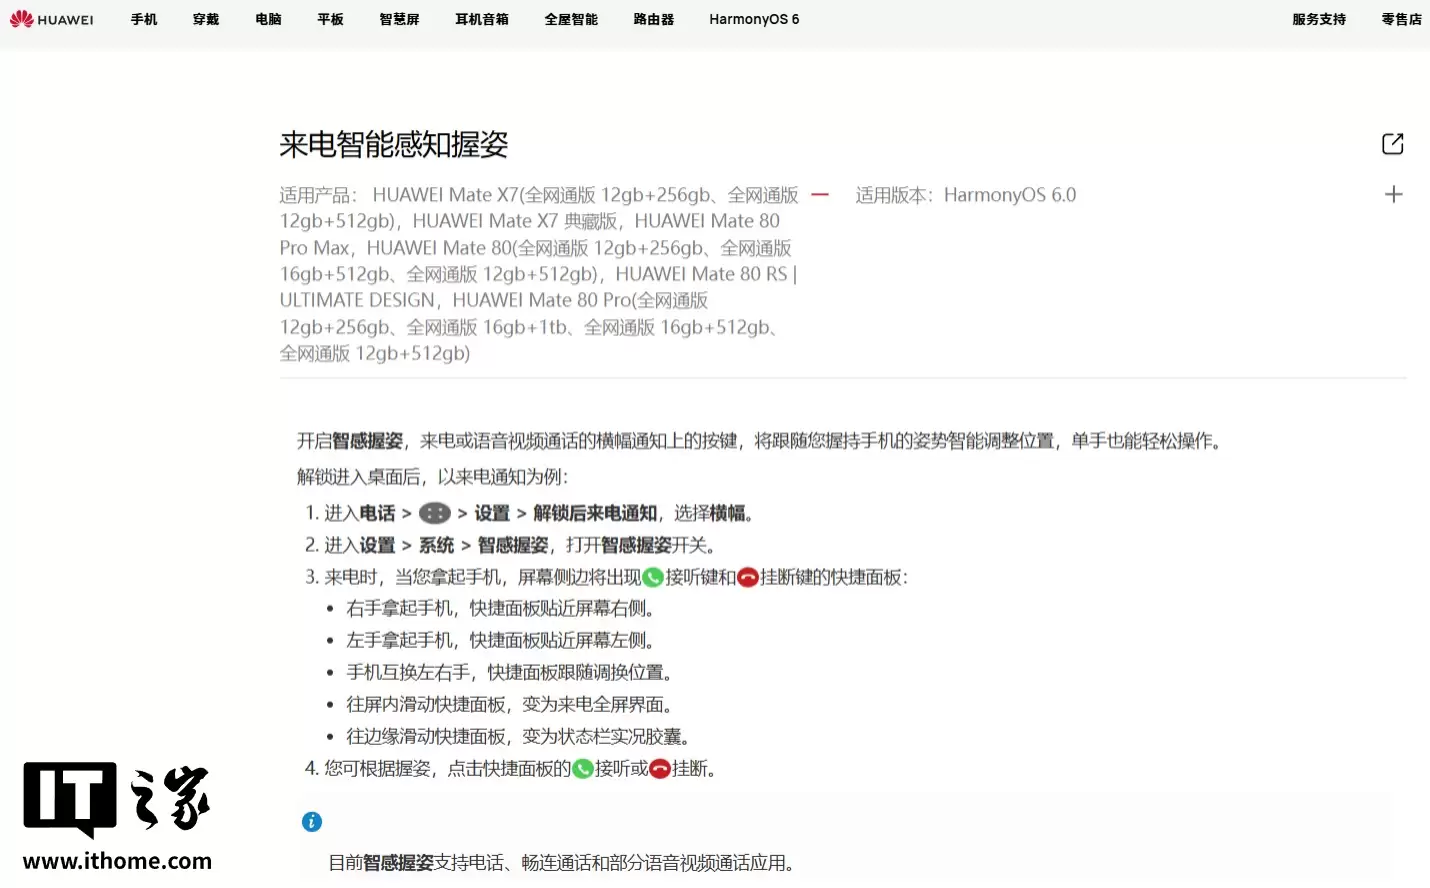The height and width of the screenshot is (888, 1430).
Task: Open the 手机 menu in the navigation bar
Action: pos(143,18)
